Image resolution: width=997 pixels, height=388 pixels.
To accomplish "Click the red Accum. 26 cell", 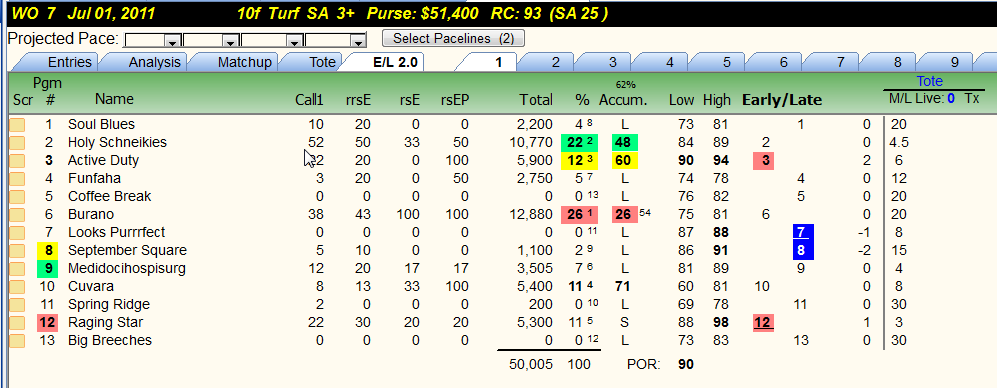I will [624, 214].
